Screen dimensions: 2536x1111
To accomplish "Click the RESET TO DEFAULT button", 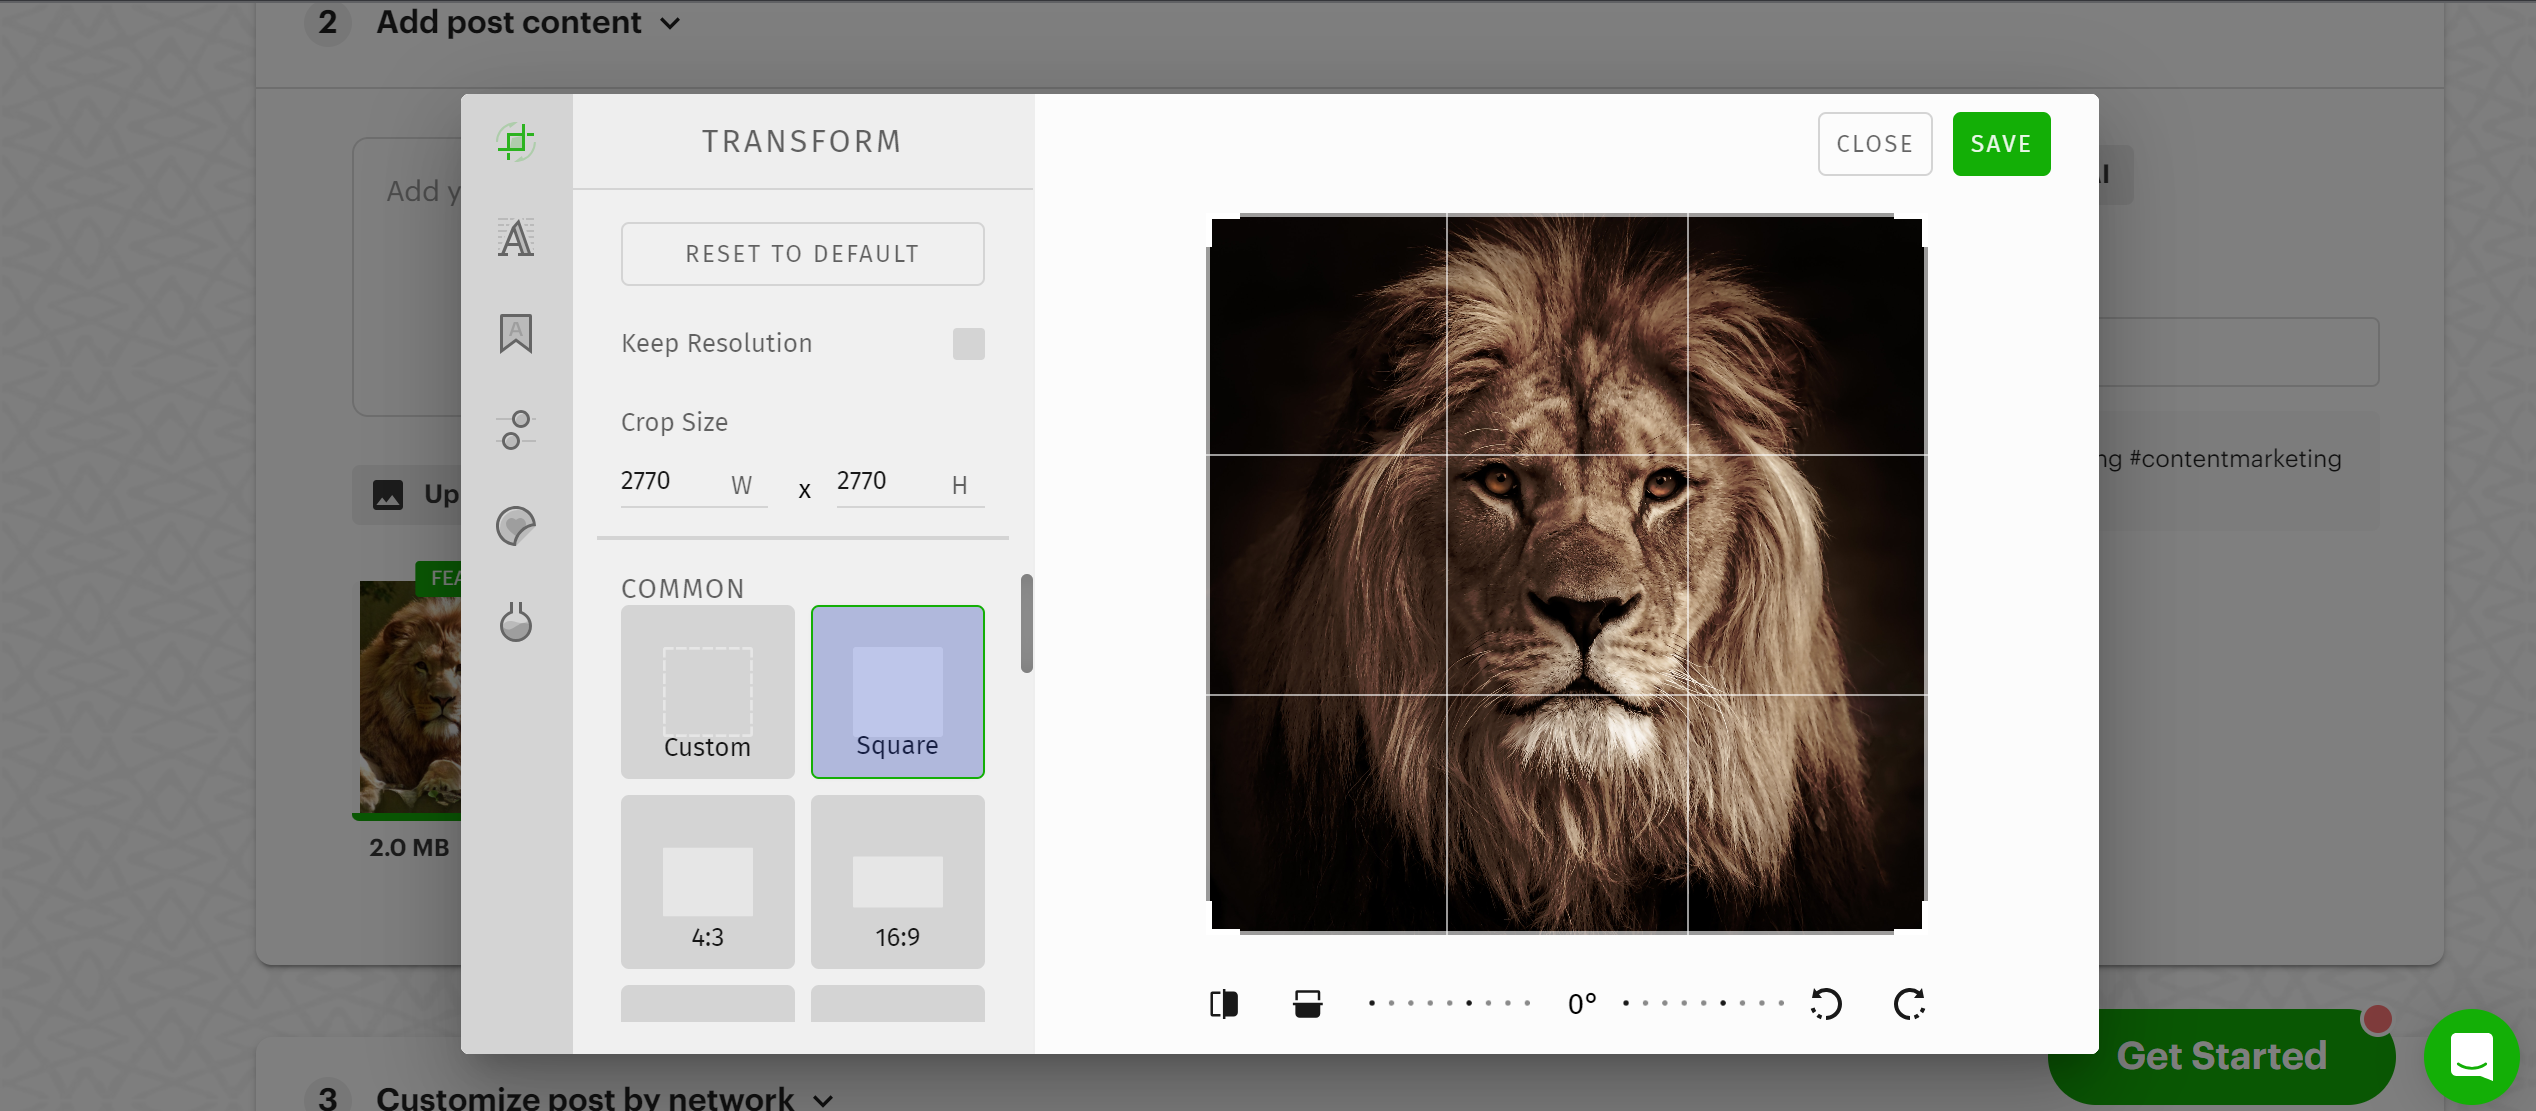I will [804, 254].
